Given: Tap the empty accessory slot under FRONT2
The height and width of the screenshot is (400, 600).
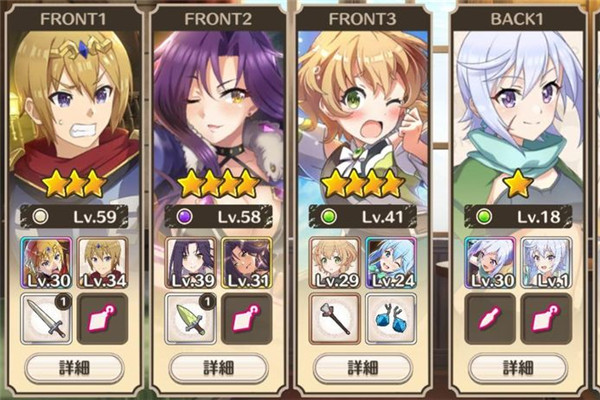Looking at the screenshot, I should click(x=247, y=319).
